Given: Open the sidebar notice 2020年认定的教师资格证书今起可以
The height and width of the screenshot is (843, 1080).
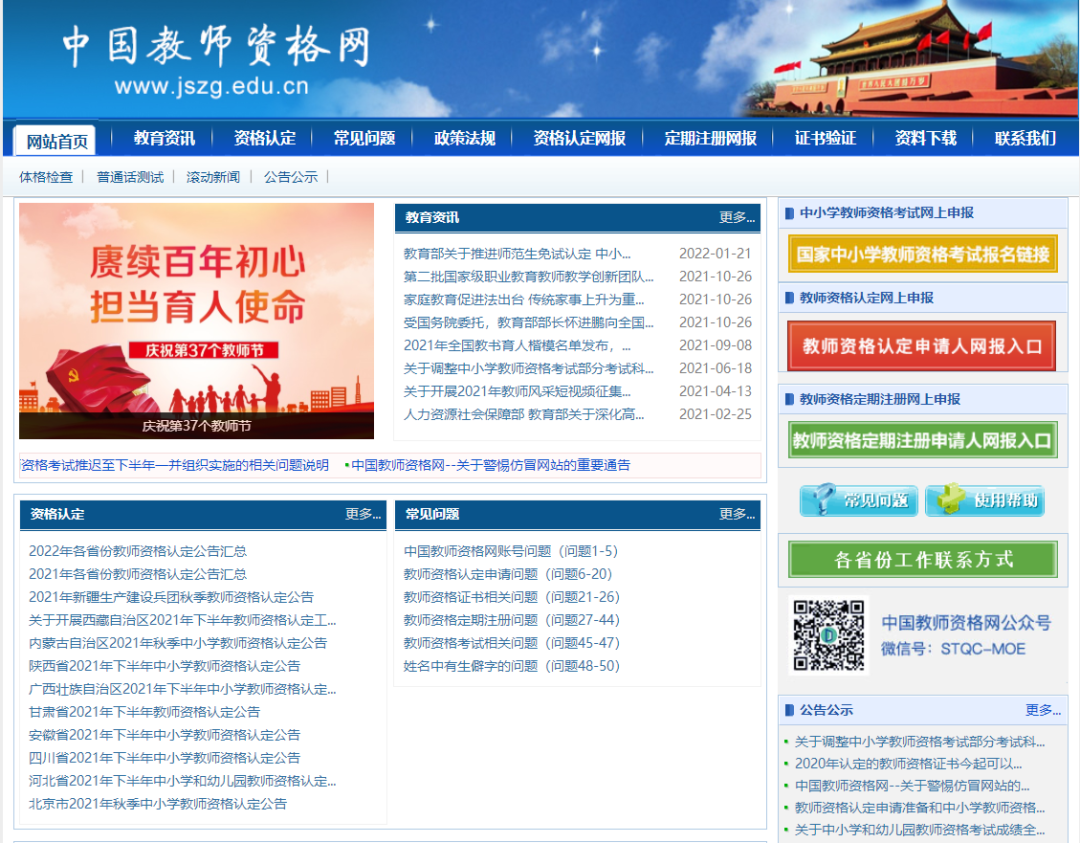Looking at the screenshot, I should (x=908, y=763).
